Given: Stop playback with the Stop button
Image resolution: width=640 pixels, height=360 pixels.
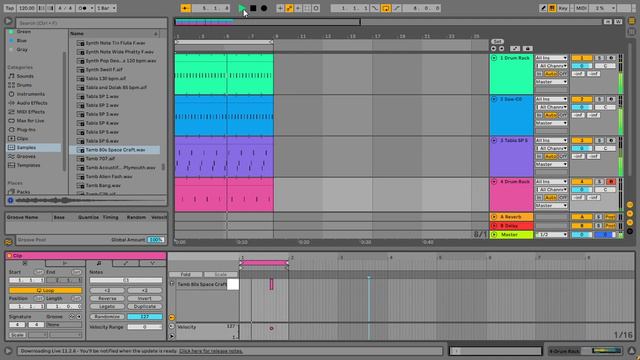Looking at the screenshot, I should click(253, 8).
